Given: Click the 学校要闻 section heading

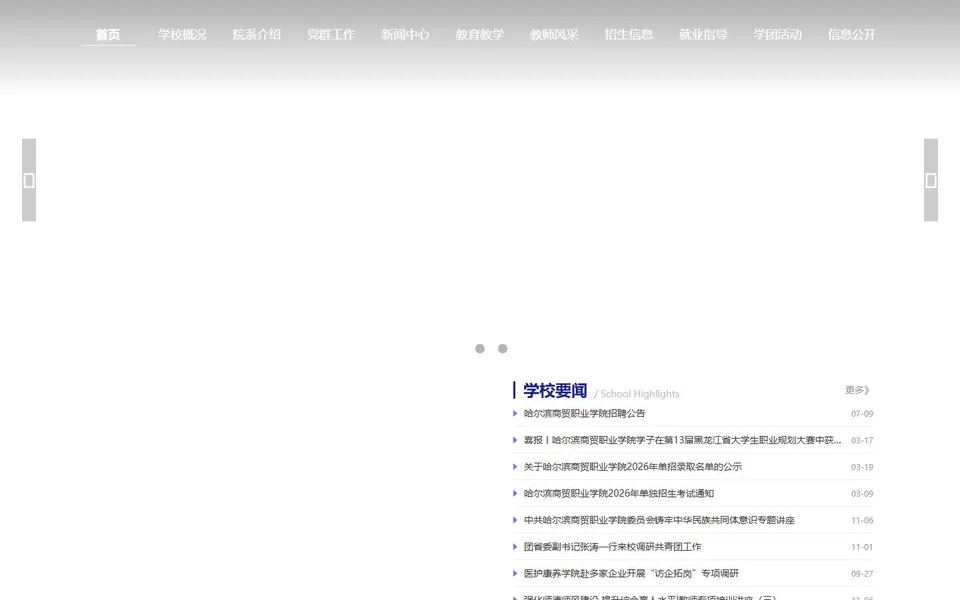Looking at the screenshot, I should [x=555, y=390].
